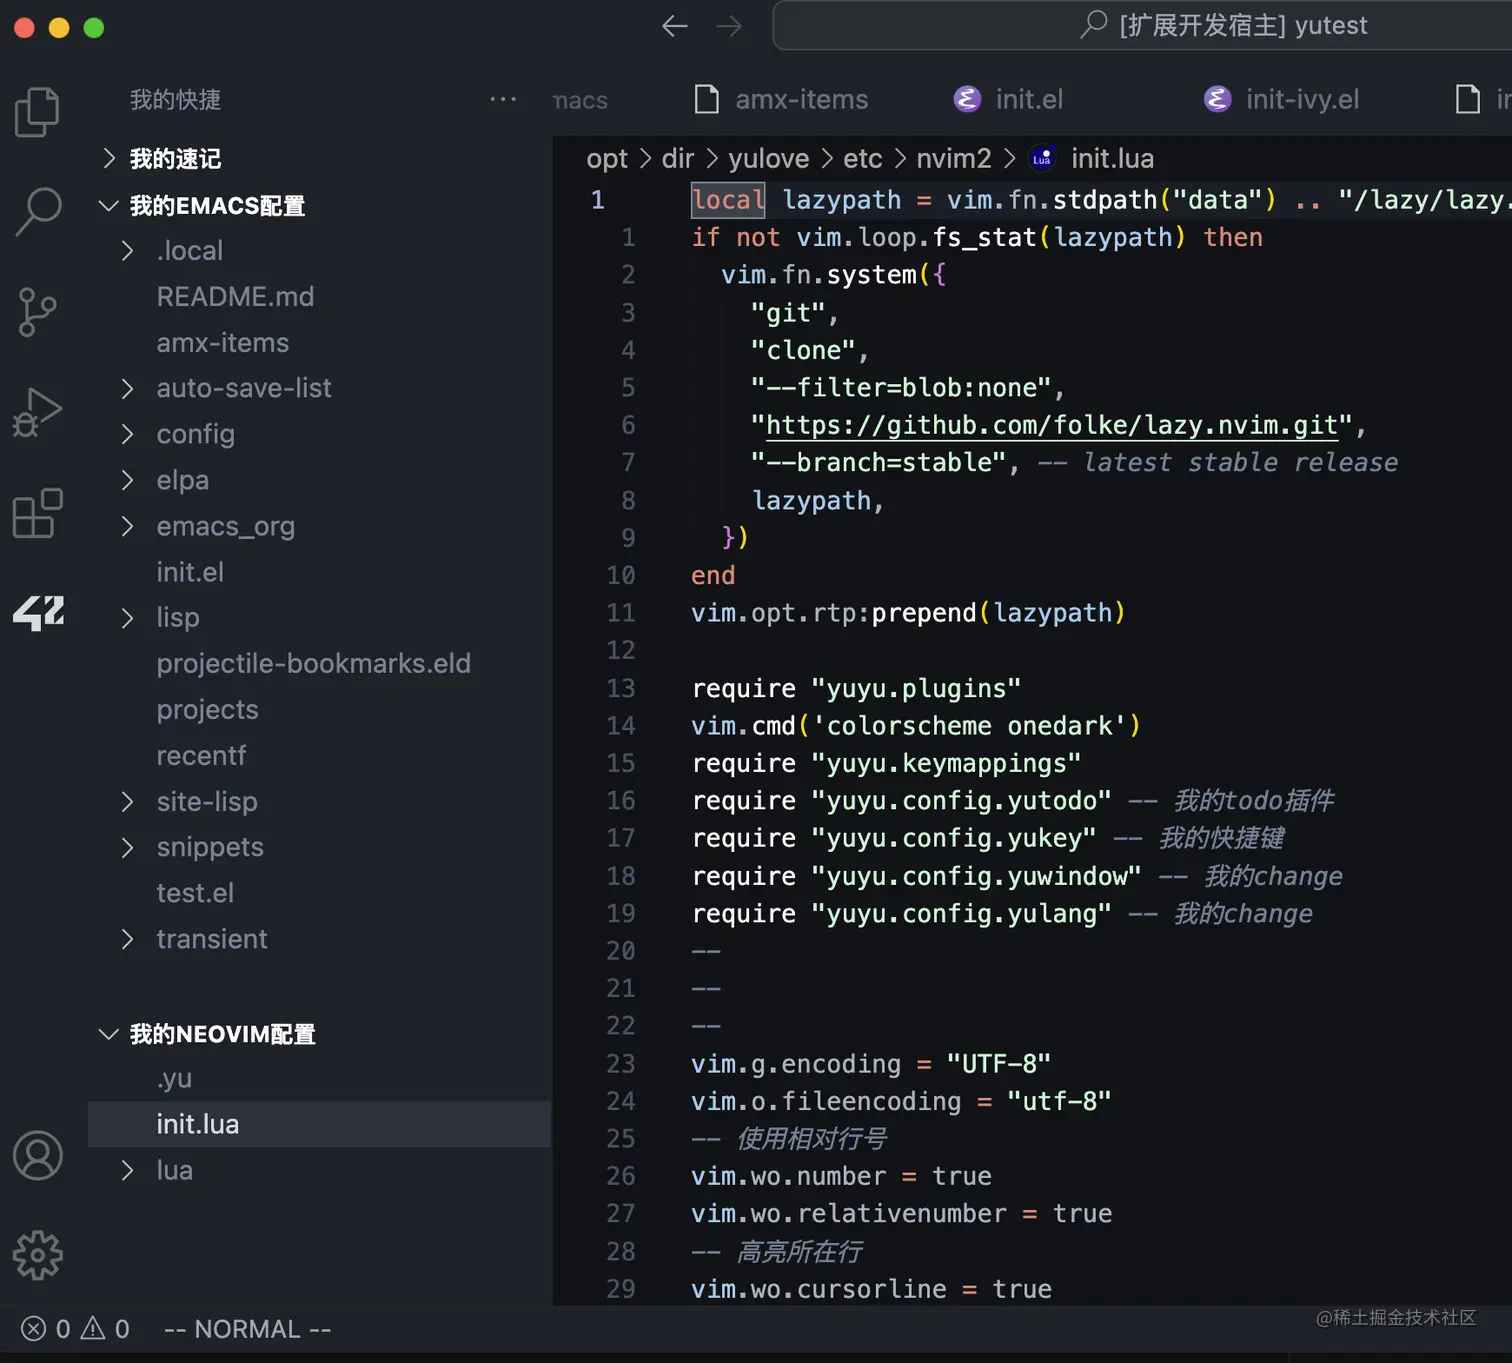Screen dimensions: 1512x1363
Task: Click the dir breadcrumb segment
Action: pyautogui.click(x=678, y=158)
